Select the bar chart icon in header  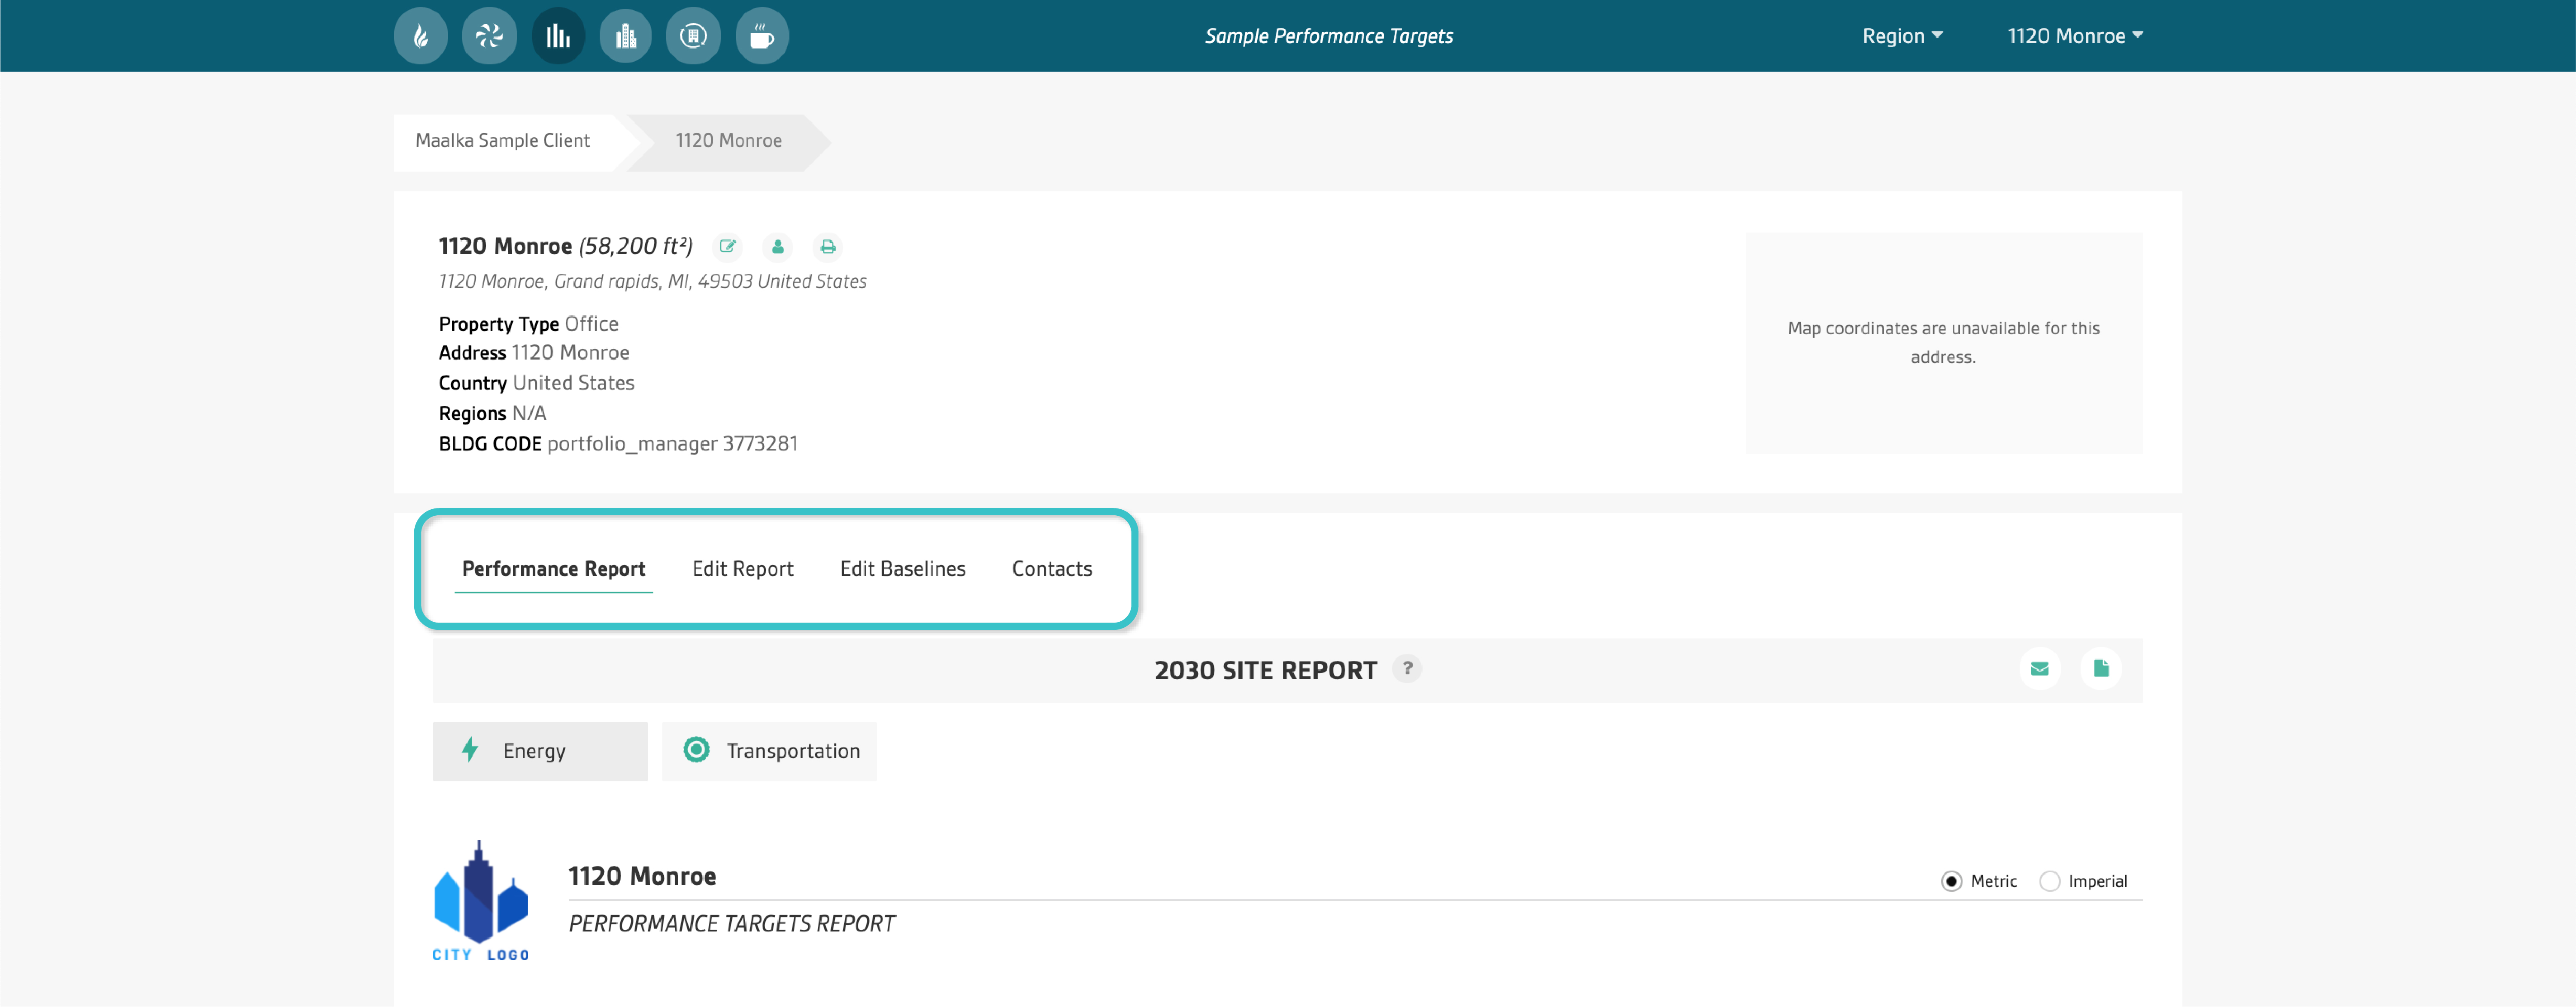558,36
